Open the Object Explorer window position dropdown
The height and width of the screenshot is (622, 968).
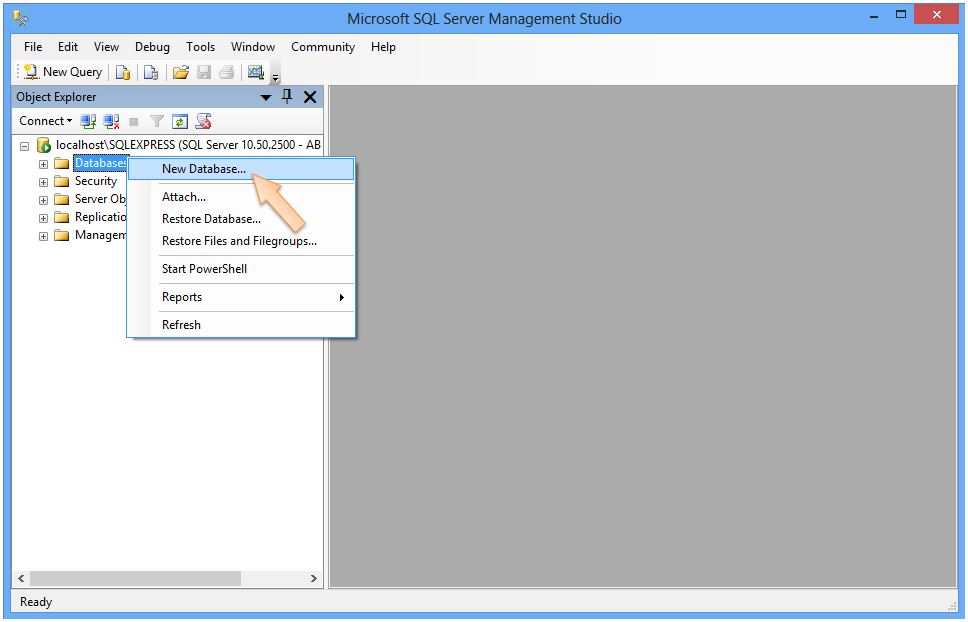tap(265, 97)
